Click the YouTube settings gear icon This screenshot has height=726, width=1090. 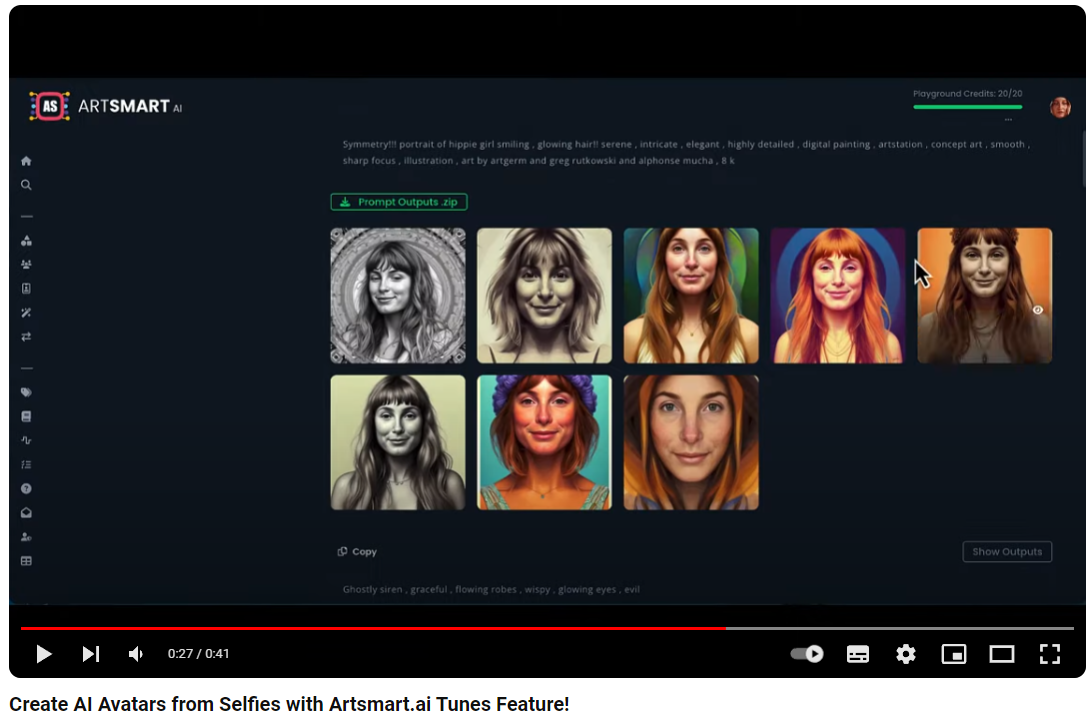(906, 654)
